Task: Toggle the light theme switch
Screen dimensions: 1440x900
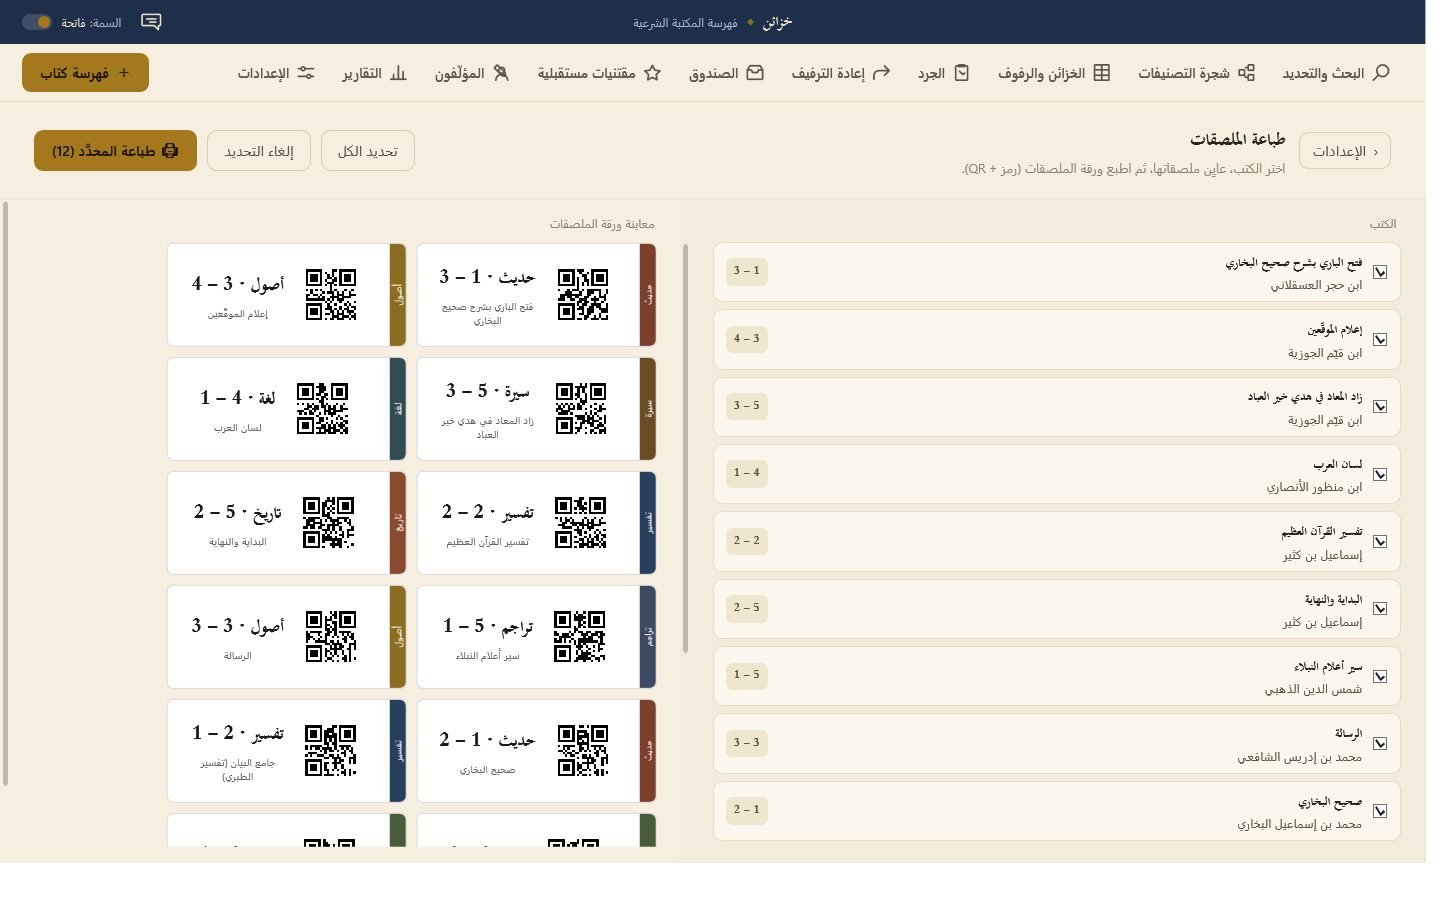Action: 37,22
